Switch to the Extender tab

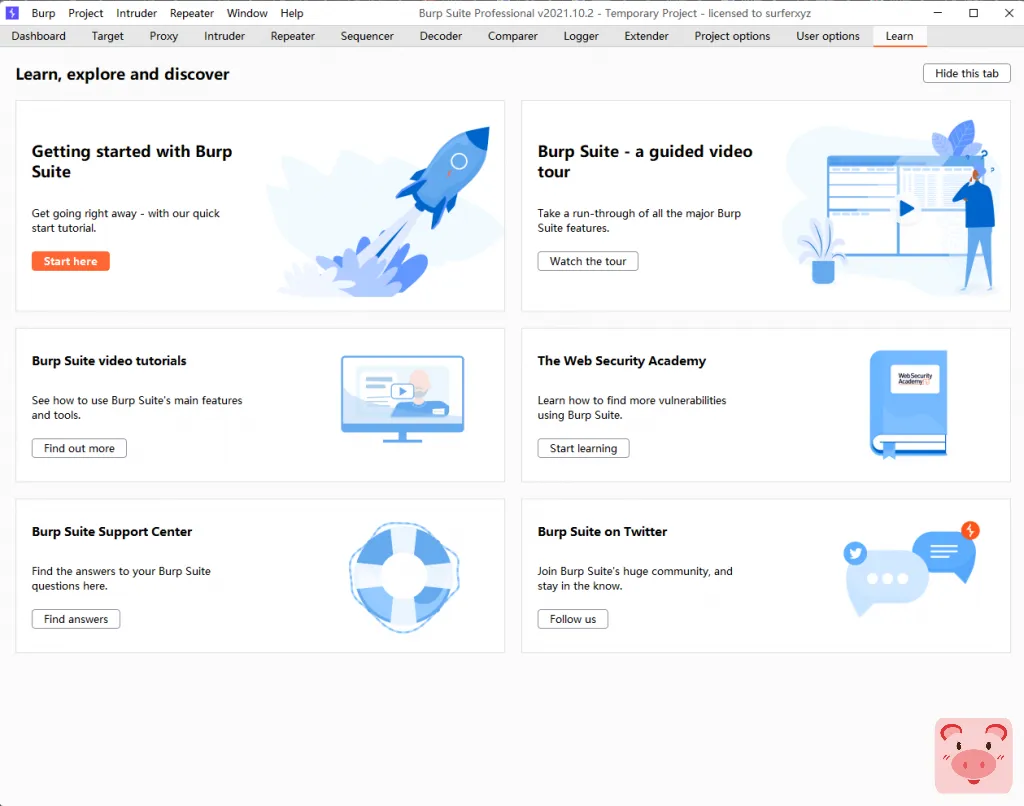[x=647, y=36]
